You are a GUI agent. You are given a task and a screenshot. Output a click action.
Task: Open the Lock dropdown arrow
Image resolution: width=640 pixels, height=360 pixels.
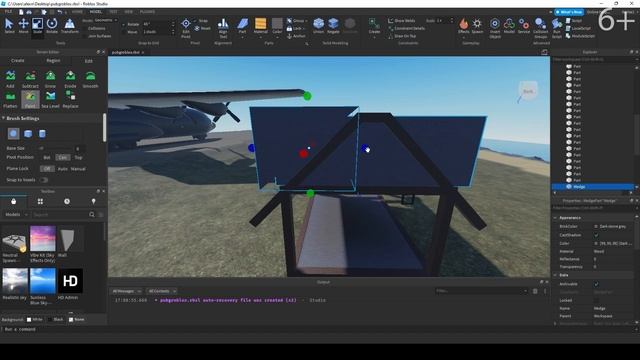point(304,29)
